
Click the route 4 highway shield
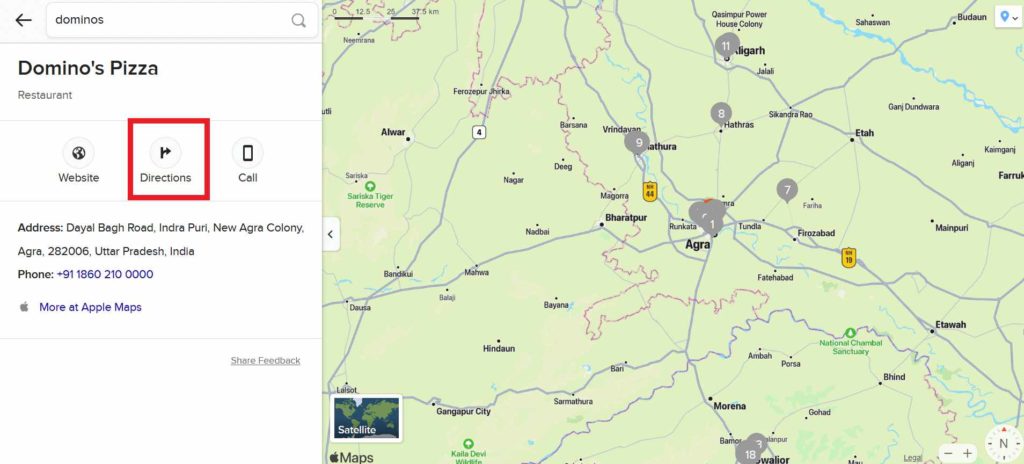coord(479,133)
